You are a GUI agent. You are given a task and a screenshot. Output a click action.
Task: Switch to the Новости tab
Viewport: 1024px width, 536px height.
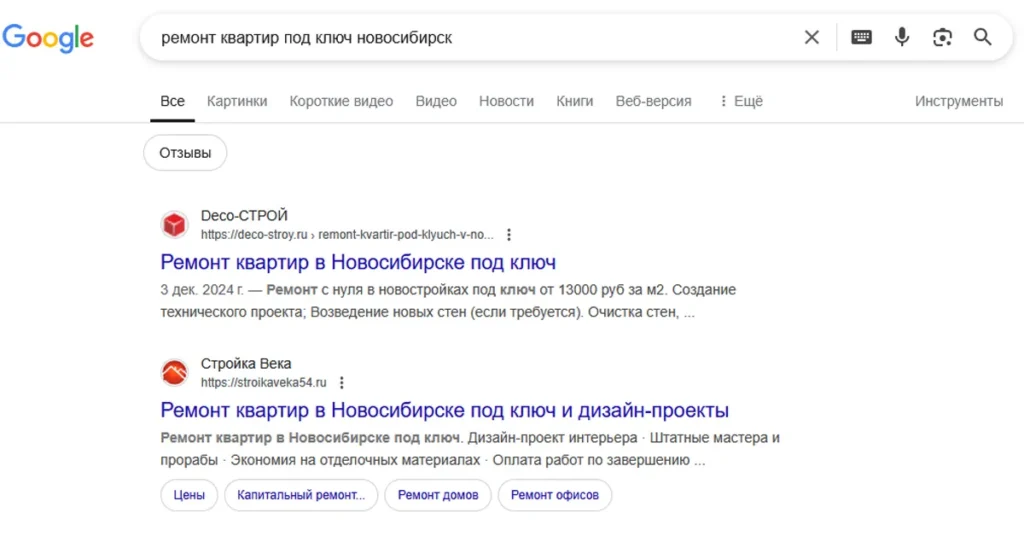pyautogui.click(x=507, y=101)
